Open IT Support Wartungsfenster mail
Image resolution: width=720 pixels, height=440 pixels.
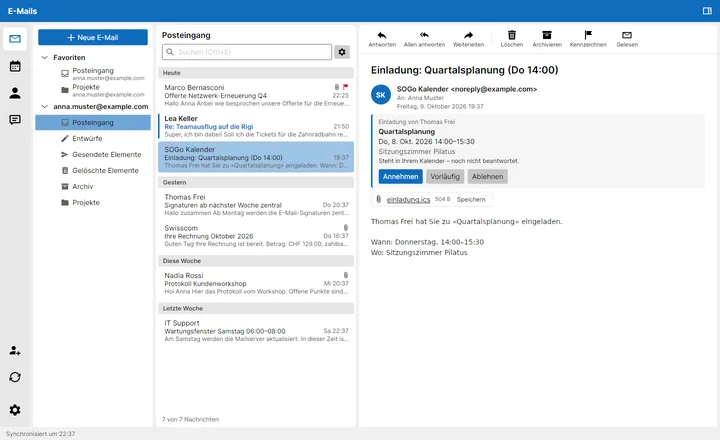(x=256, y=331)
